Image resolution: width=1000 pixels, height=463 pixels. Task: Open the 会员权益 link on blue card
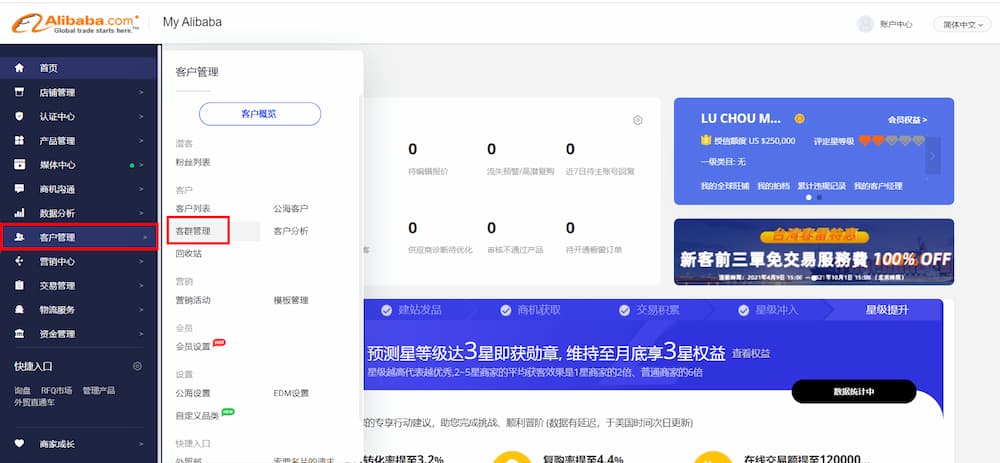click(x=906, y=119)
